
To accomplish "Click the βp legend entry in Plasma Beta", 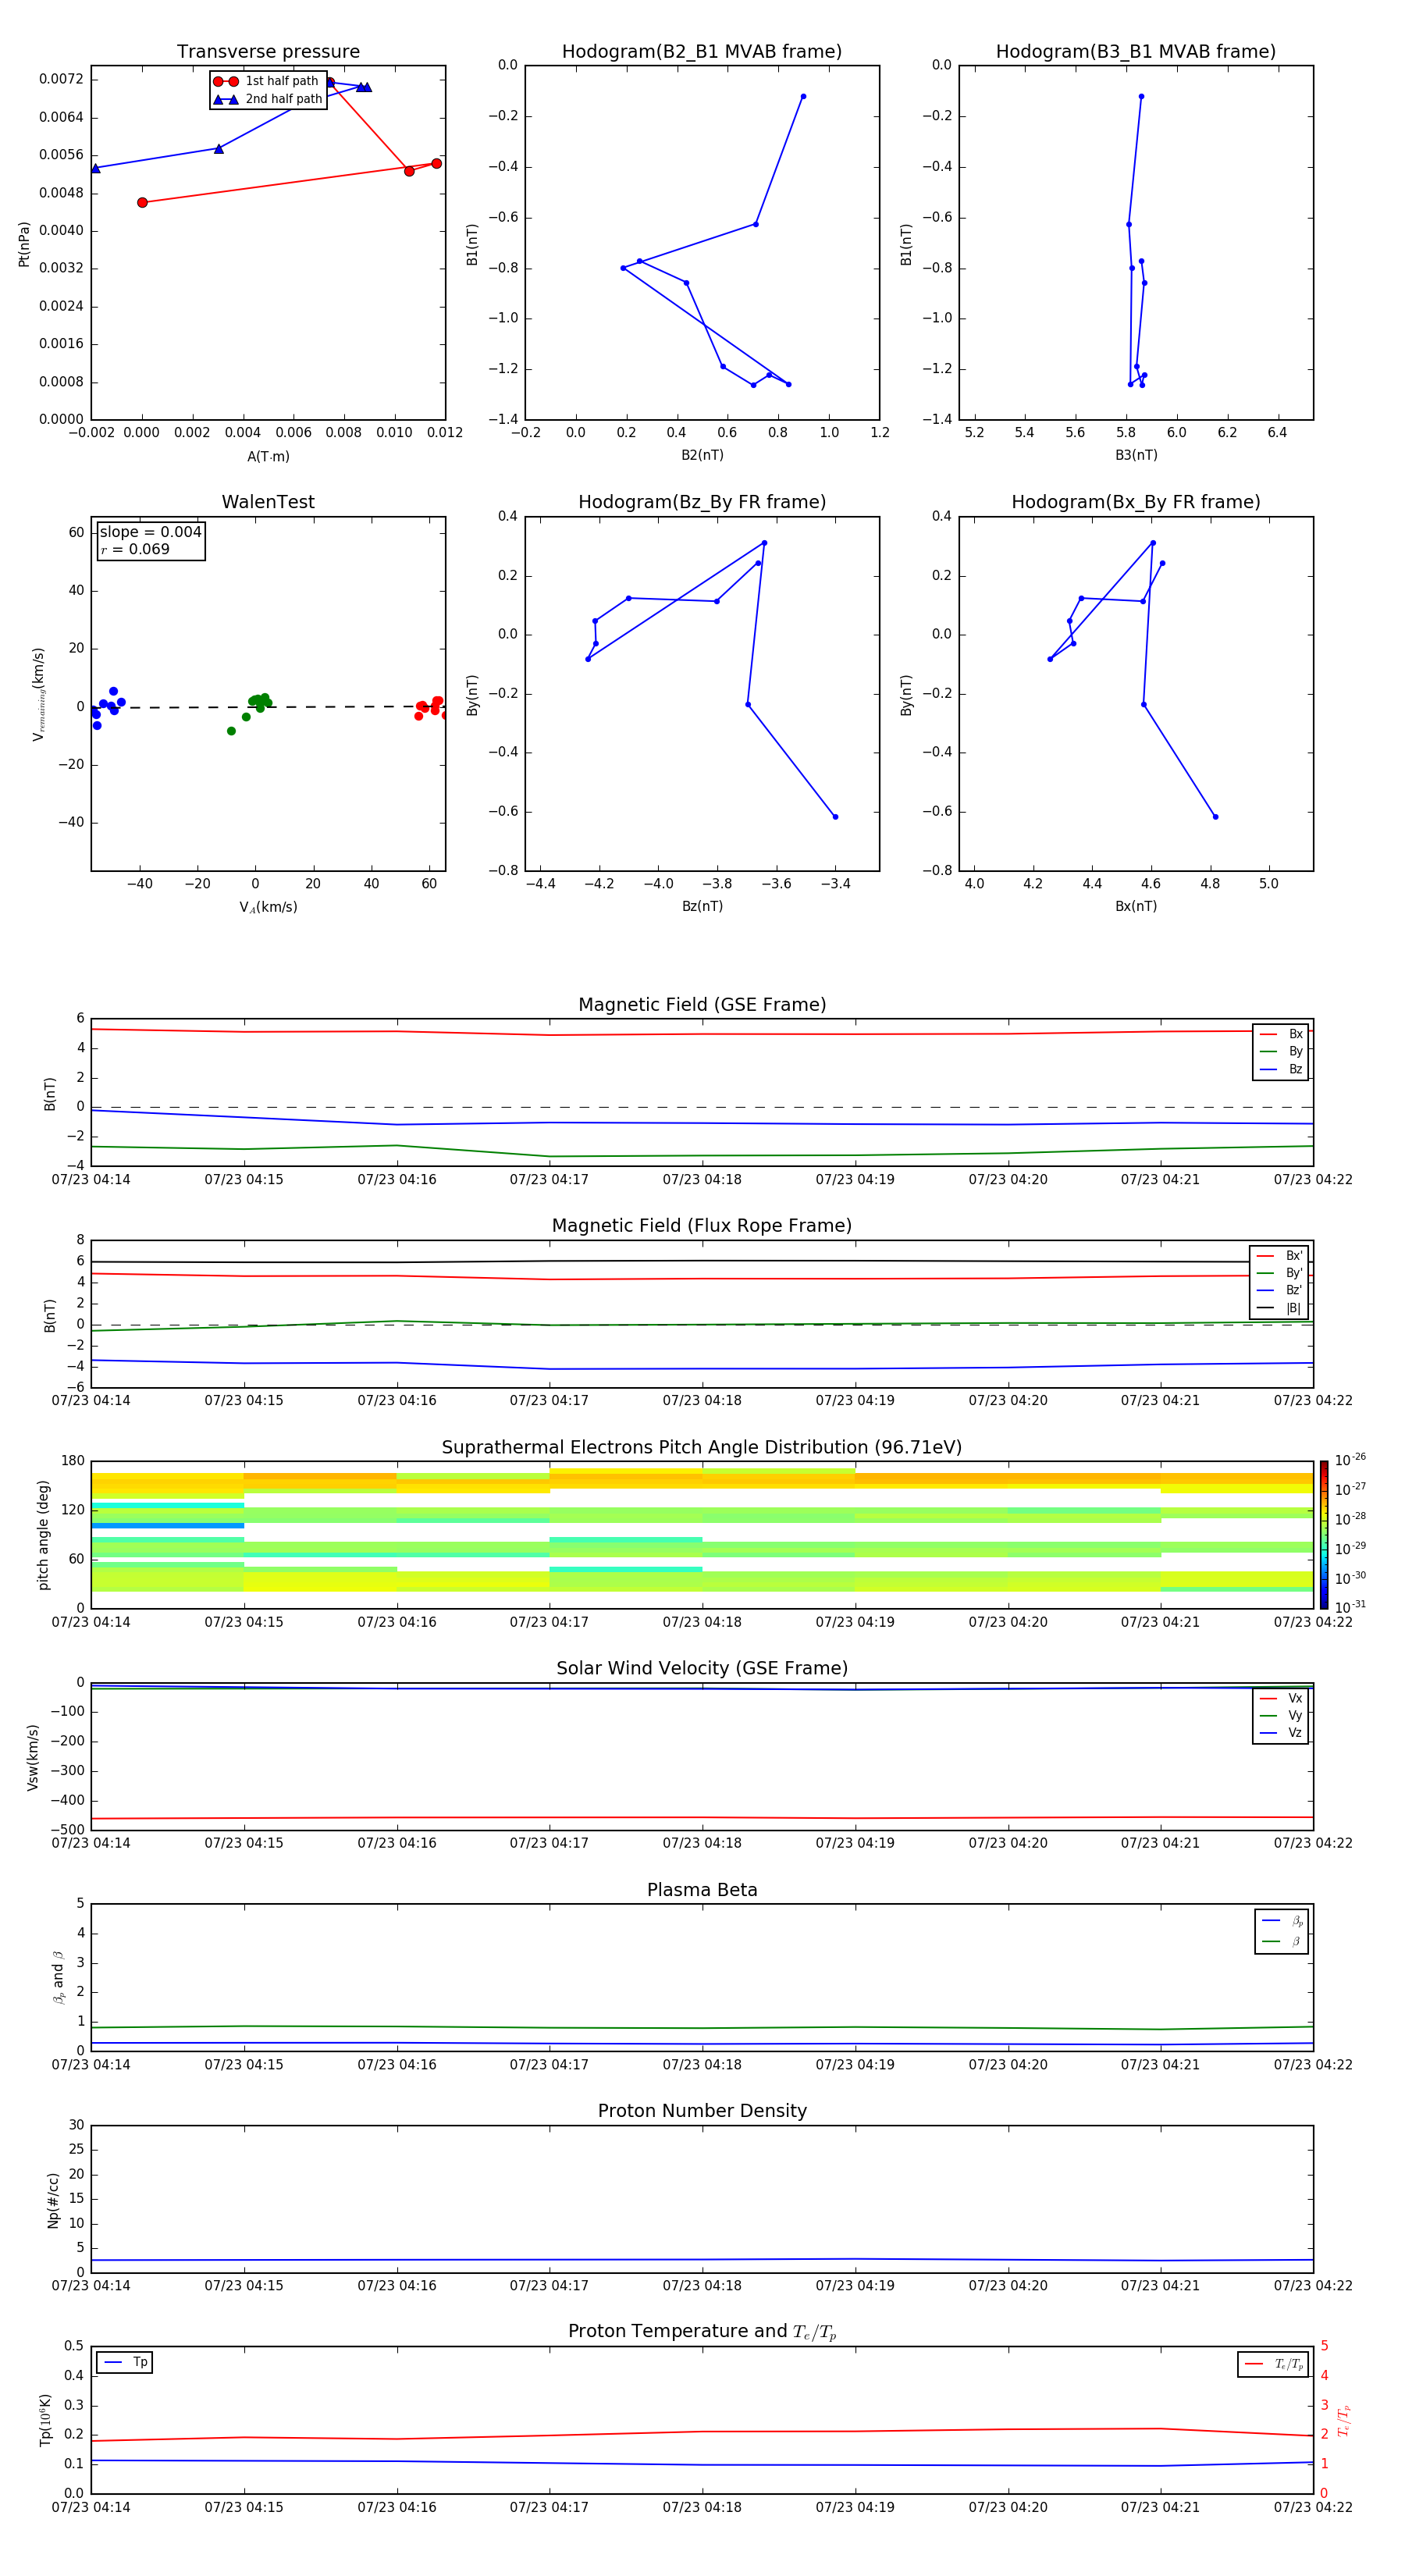I will tap(1282, 1921).
